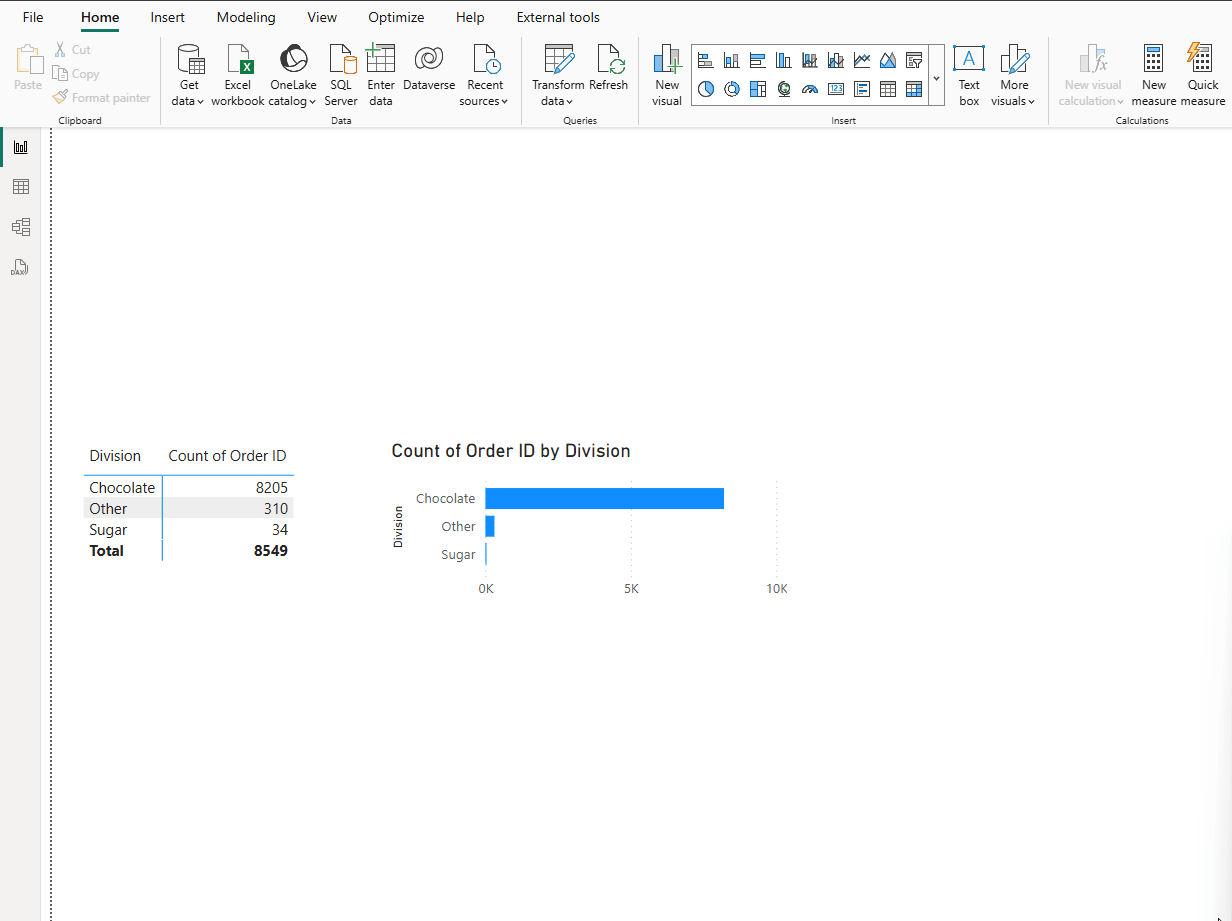1232x921 pixels.
Task: Insert a line chart visual
Action: click(862, 61)
